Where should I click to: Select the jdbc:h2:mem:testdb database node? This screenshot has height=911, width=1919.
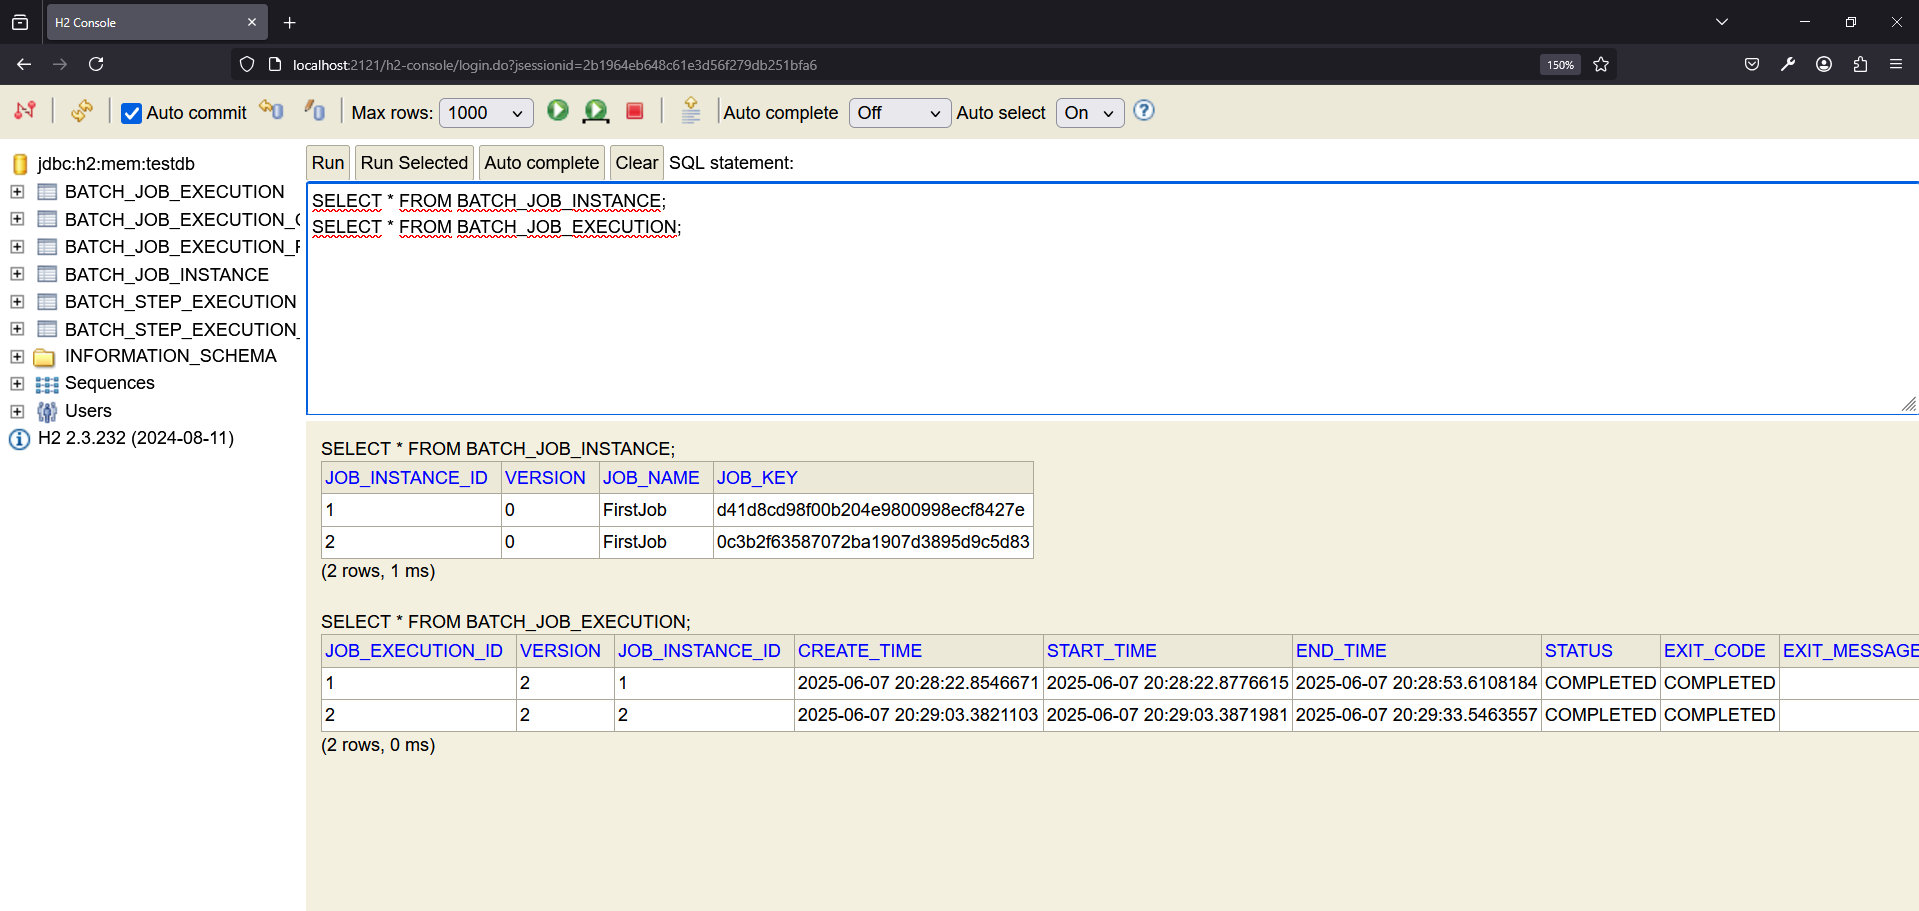coord(116,164)
